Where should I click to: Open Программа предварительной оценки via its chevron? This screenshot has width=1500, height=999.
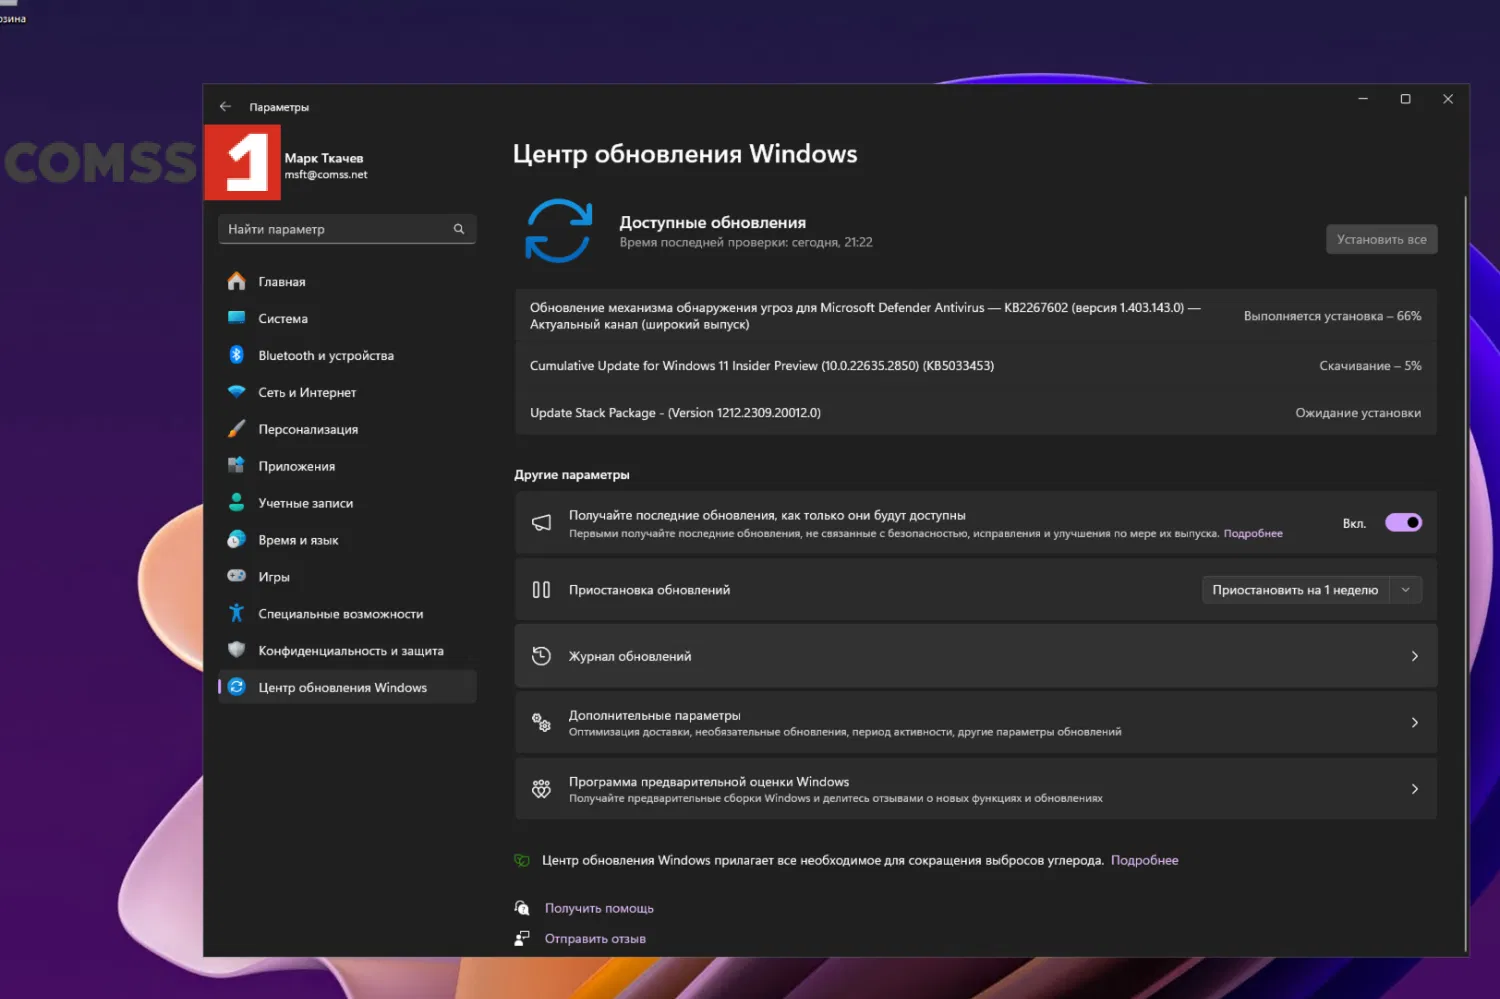pyautogui.click(x=1414, y=789)
